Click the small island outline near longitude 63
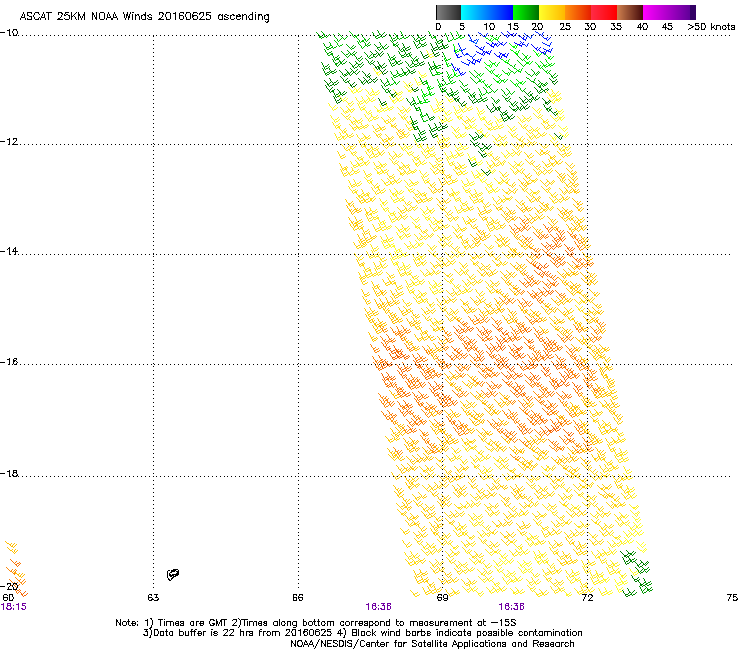The width and height of the screenshot is (740, 650). click(173, 574)
